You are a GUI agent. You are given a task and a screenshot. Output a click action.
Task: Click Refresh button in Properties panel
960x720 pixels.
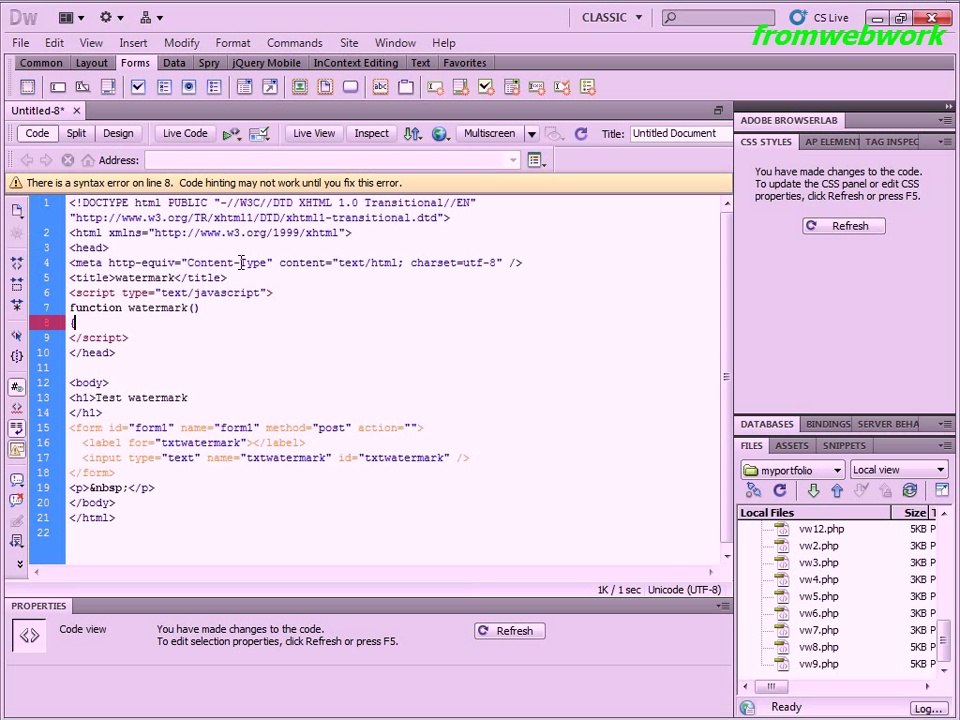pyautogui.click(x=509, y=631)
